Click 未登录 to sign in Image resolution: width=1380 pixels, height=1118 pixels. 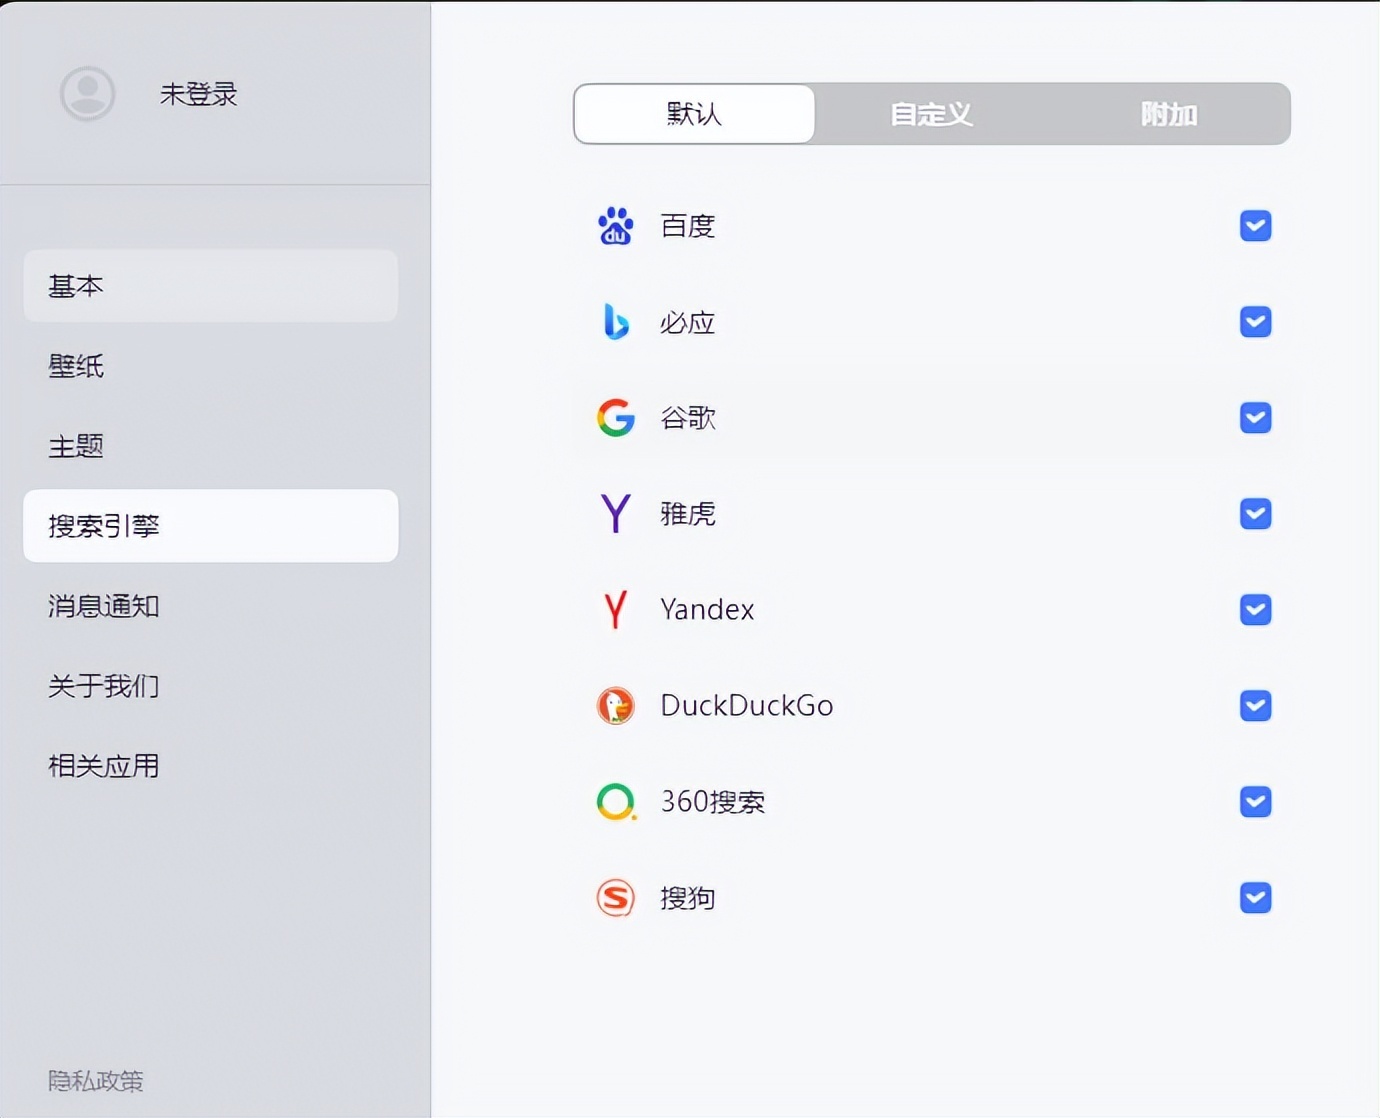click(x=199, y=94)
